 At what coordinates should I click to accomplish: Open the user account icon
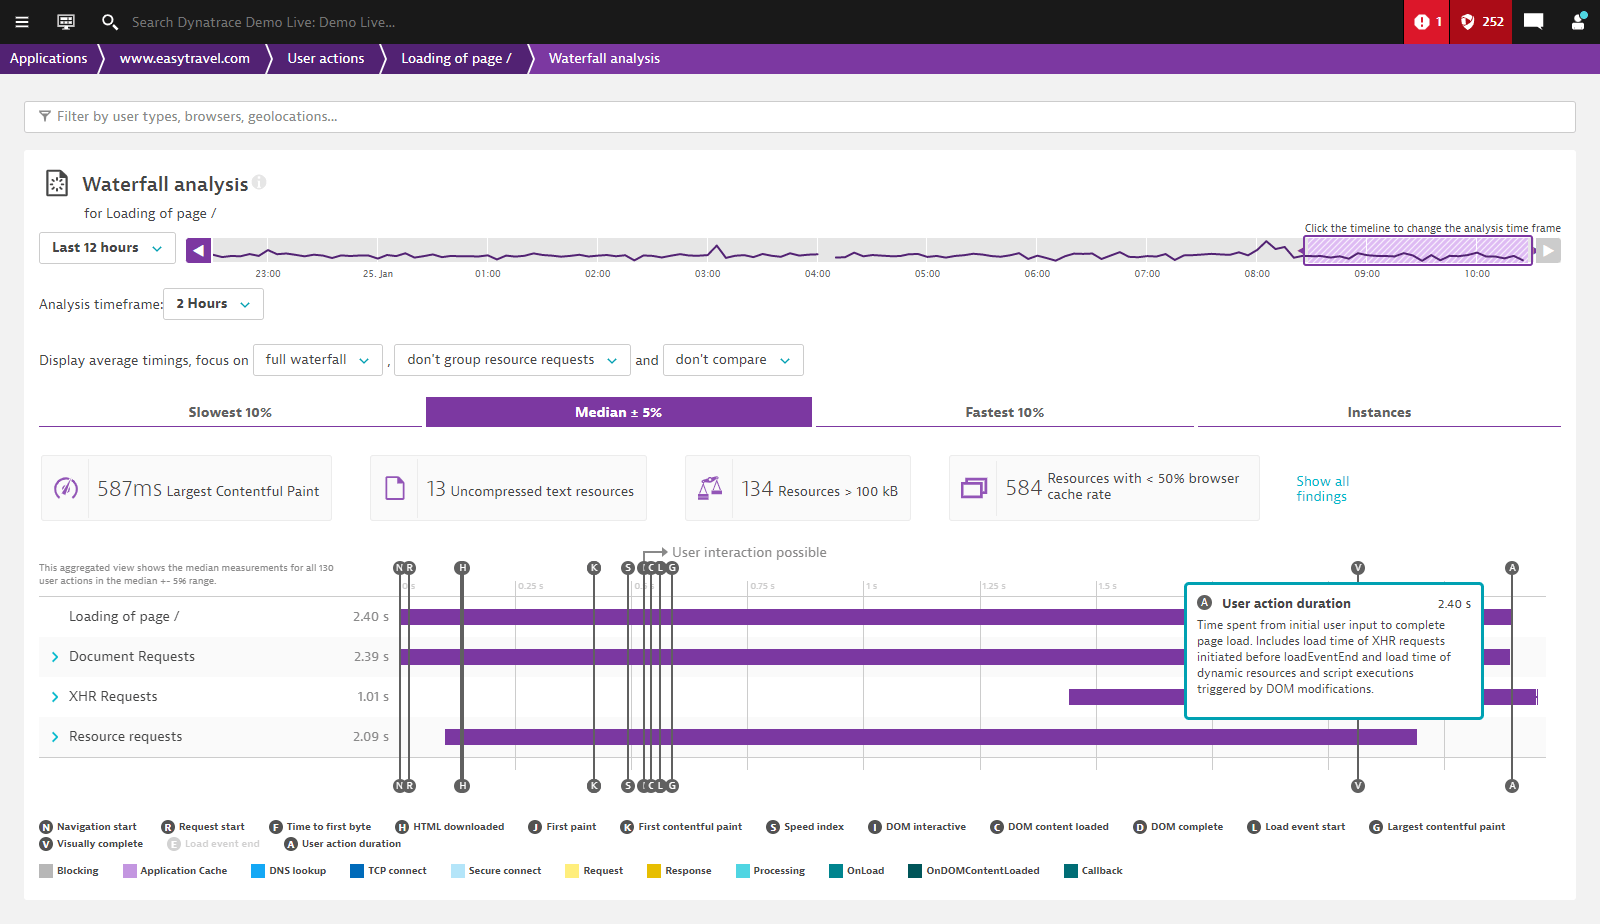(1578, 22)
